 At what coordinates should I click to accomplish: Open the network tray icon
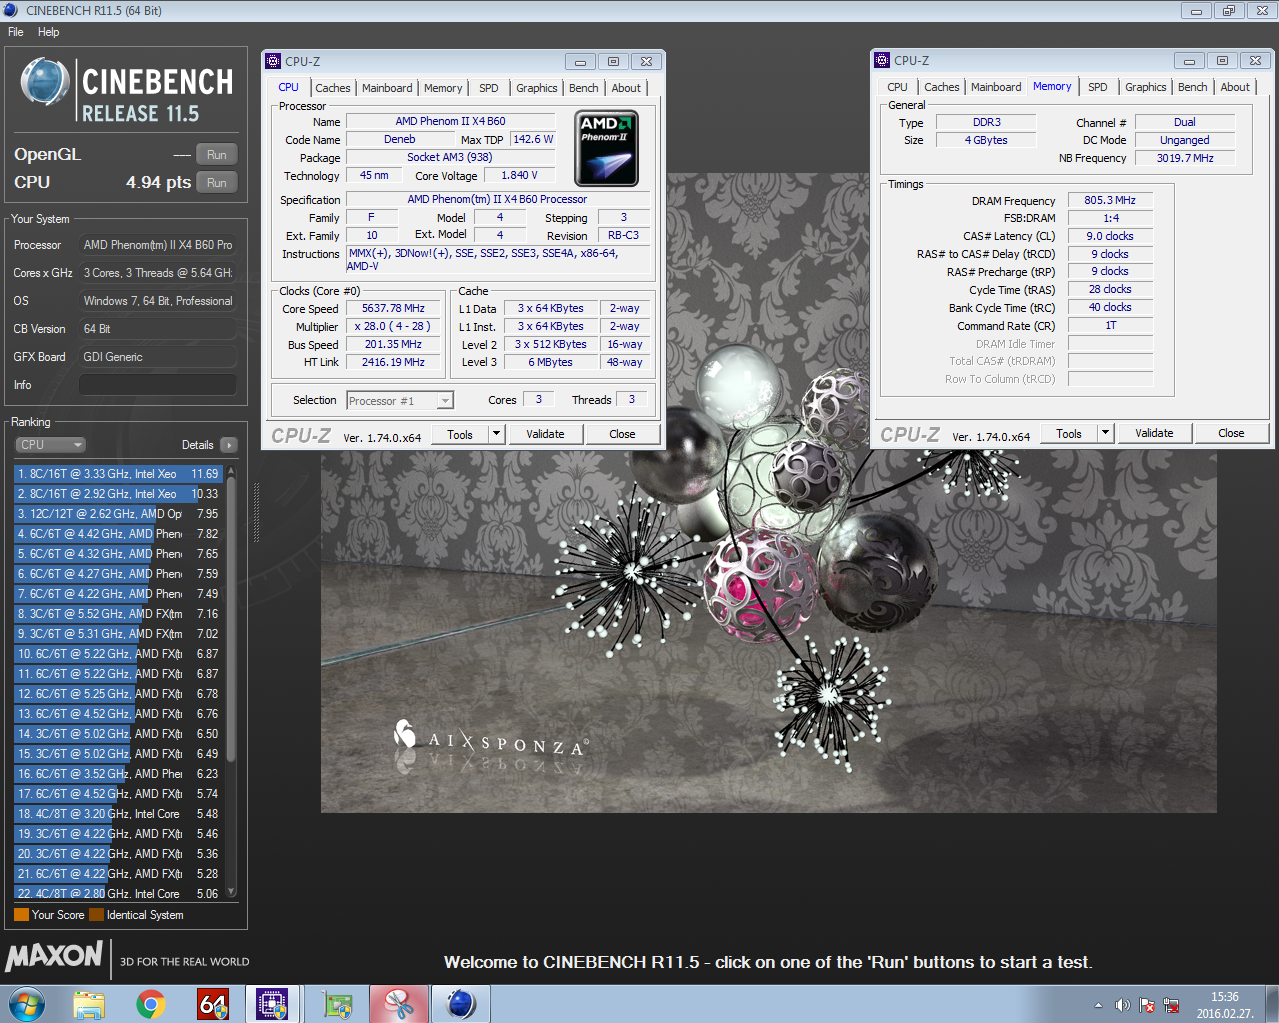pyautogui.click(x=1171, y=1005)
